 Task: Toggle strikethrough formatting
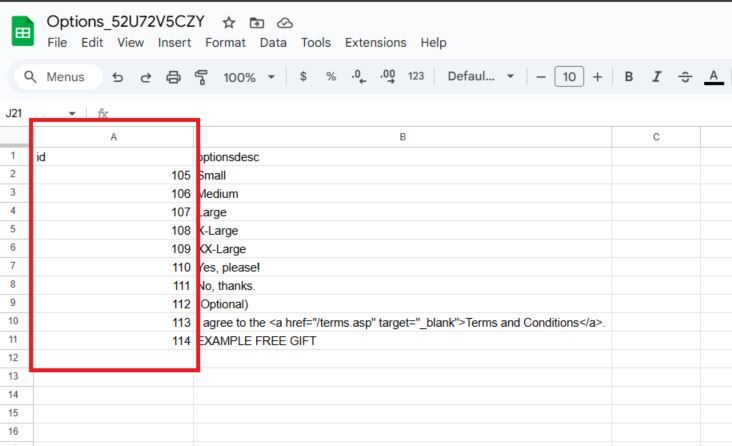(x=684, y=77)
